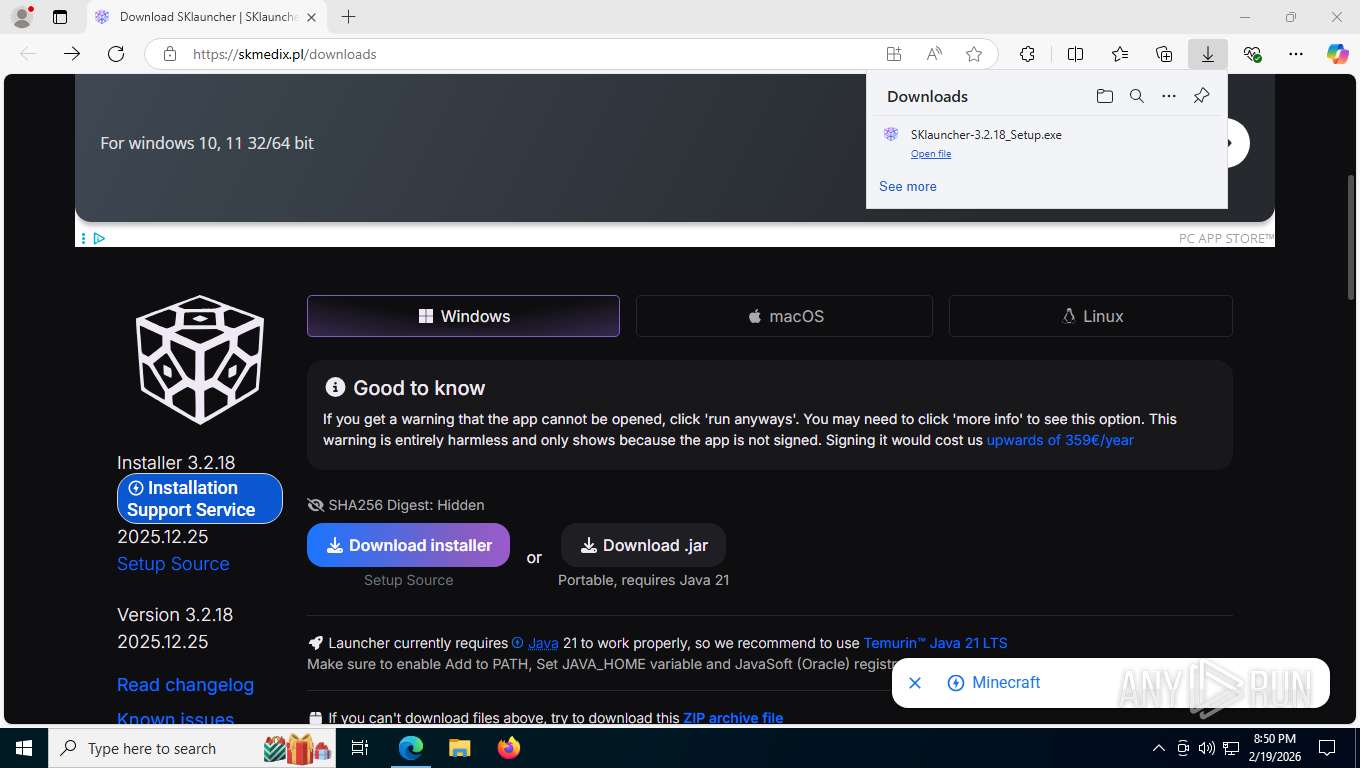Screen dimensions: 1360x768
Task: Click SHA256 Digest Hidden eye icon
Action: (316, 505)
